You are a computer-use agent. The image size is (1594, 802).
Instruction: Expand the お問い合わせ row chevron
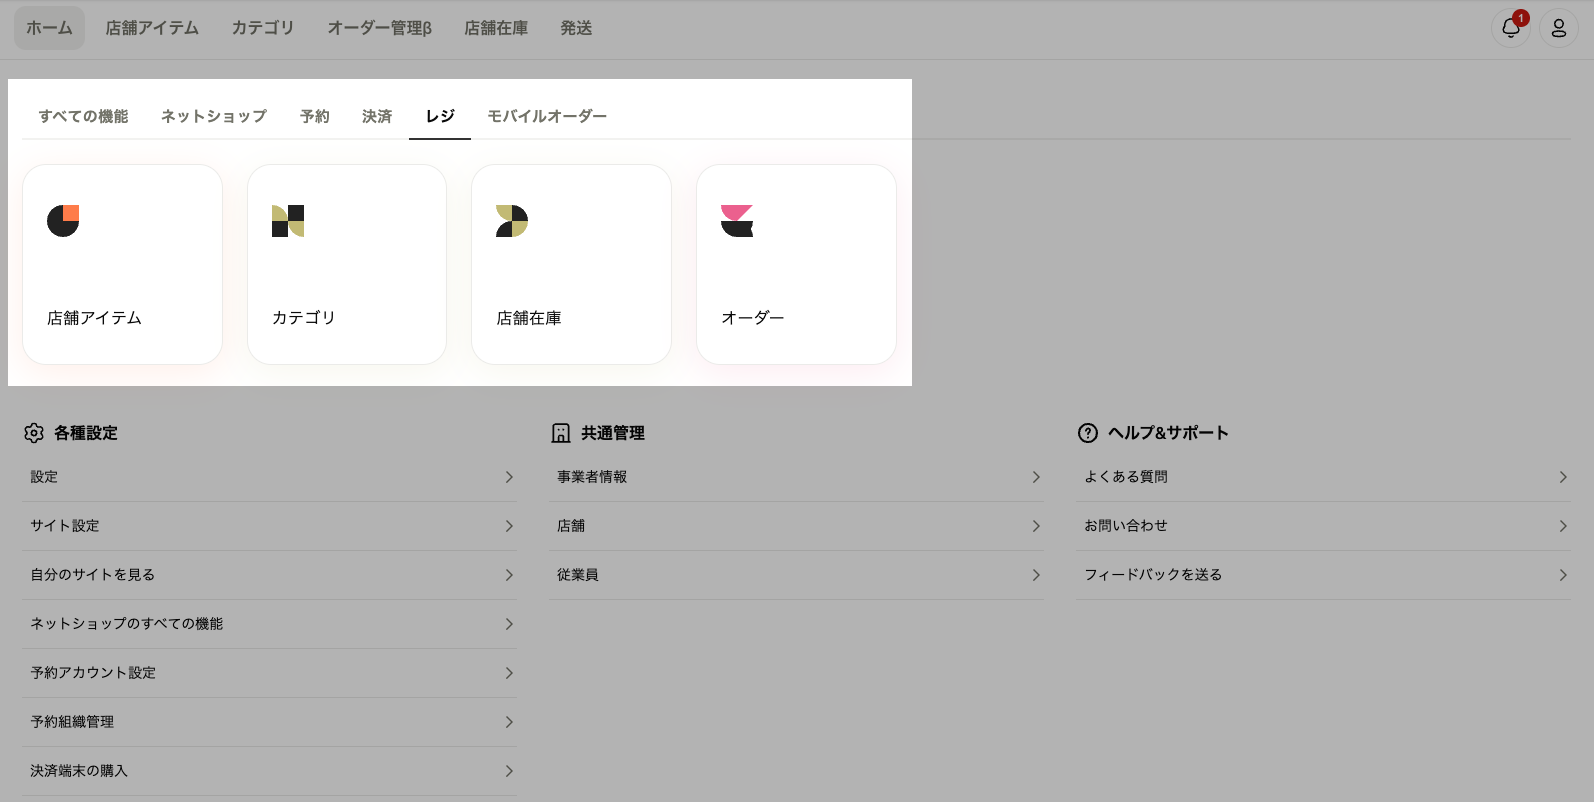(1563, 526)
